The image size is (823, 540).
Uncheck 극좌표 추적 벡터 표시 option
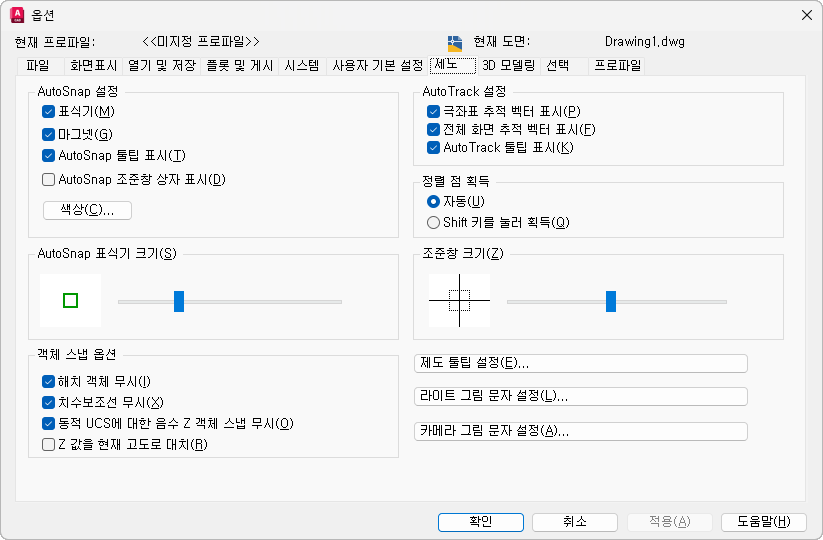(x=433, y=111)
